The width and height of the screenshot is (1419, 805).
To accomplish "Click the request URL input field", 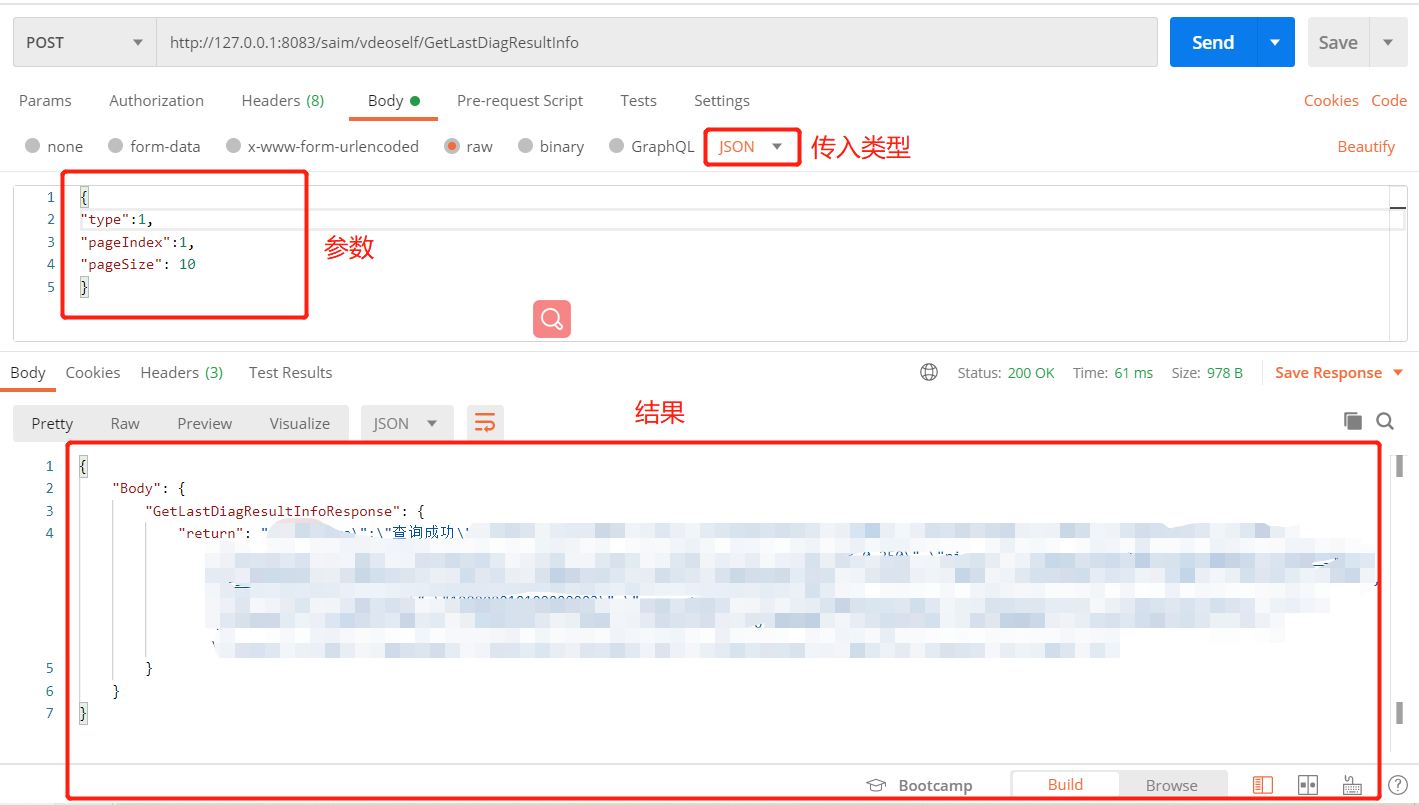I will tap(657, 42).
